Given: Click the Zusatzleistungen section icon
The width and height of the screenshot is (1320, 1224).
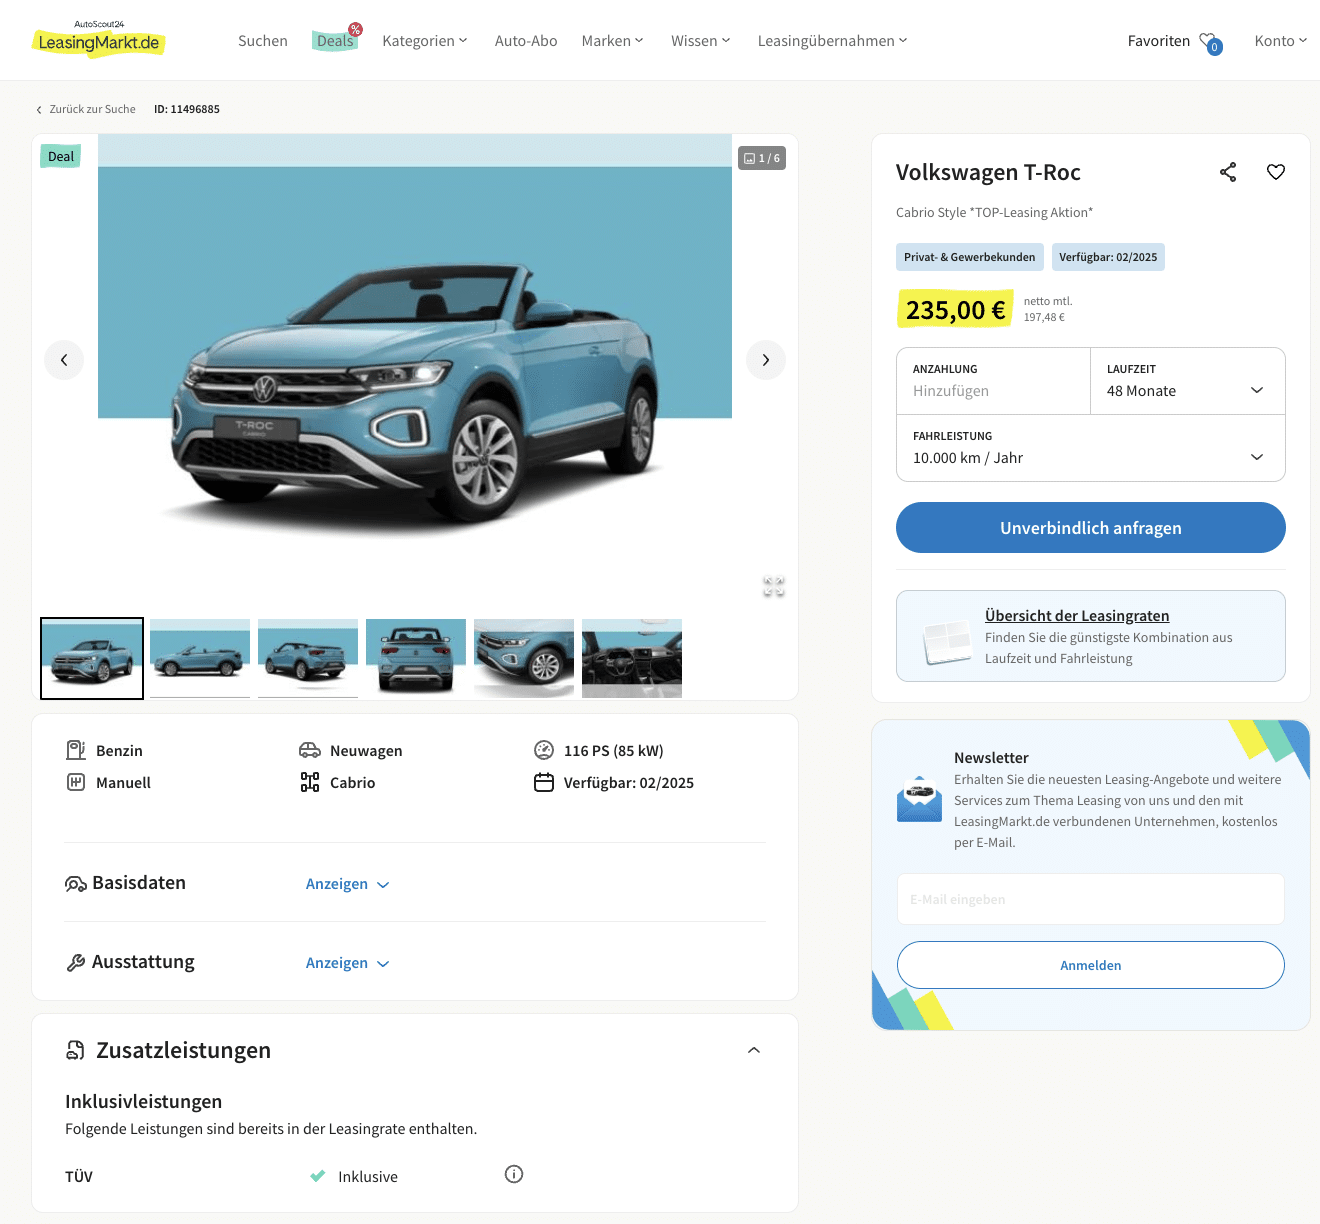Looking at the screenshot, I should (x=76, y=1050).
